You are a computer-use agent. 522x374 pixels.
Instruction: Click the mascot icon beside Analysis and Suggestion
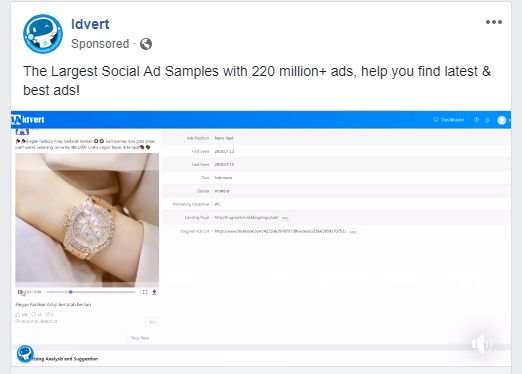25,354
